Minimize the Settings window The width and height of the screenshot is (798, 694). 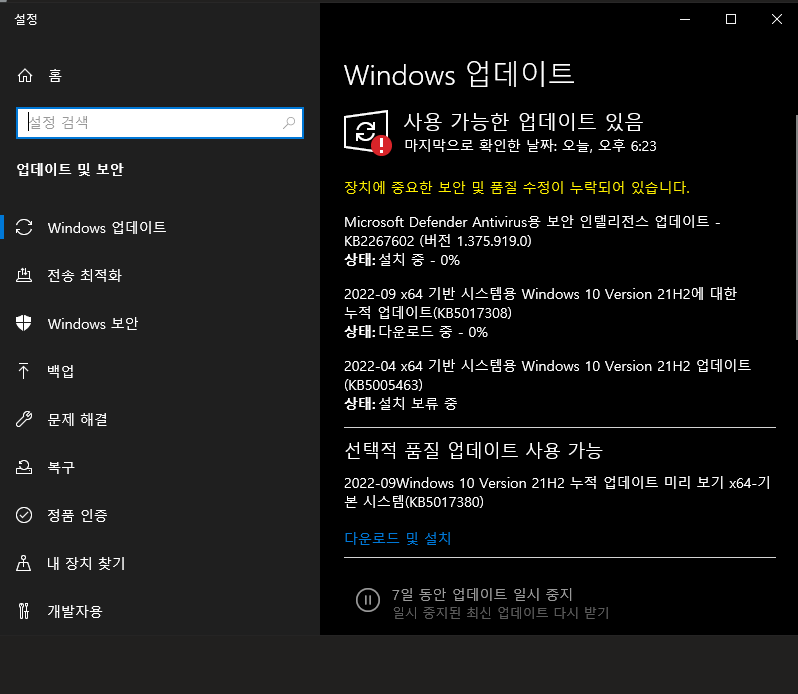(x=685, y=19)
